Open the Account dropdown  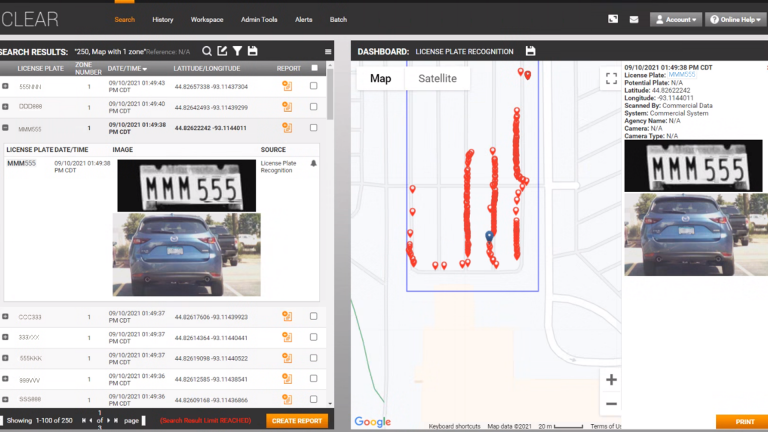(x=675, y=19)
